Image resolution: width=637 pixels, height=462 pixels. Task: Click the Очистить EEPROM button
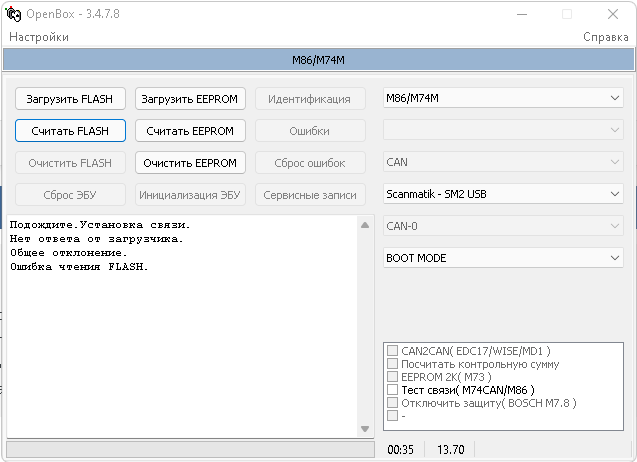click(190, 163)
